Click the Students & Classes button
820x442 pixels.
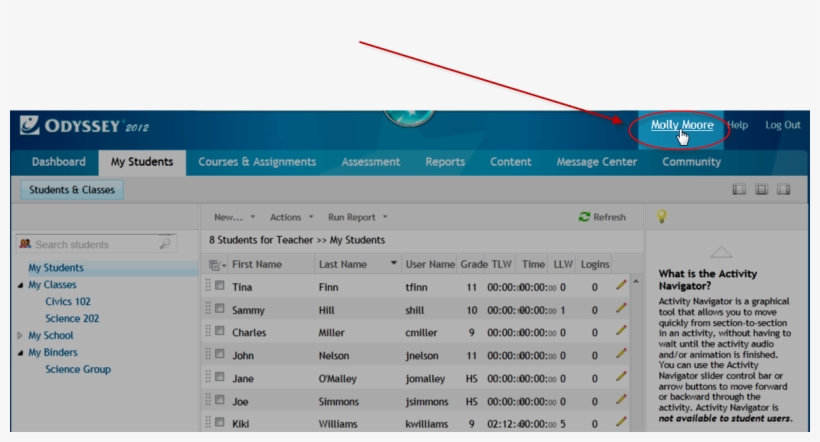[72, 189]
